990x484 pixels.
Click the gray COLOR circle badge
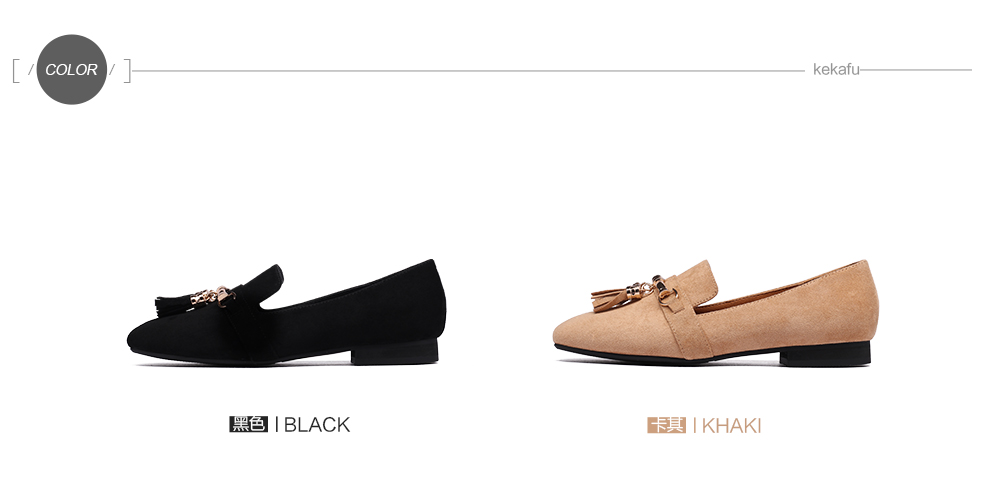pos(71,69)
